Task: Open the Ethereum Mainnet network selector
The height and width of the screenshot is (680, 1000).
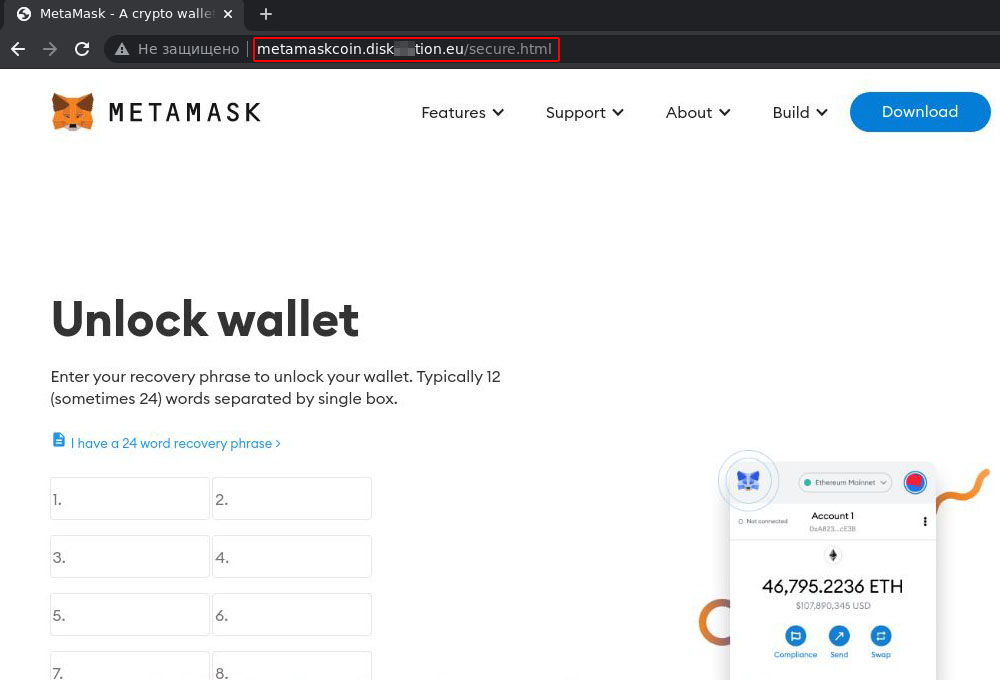Action: tap(845, 482)
